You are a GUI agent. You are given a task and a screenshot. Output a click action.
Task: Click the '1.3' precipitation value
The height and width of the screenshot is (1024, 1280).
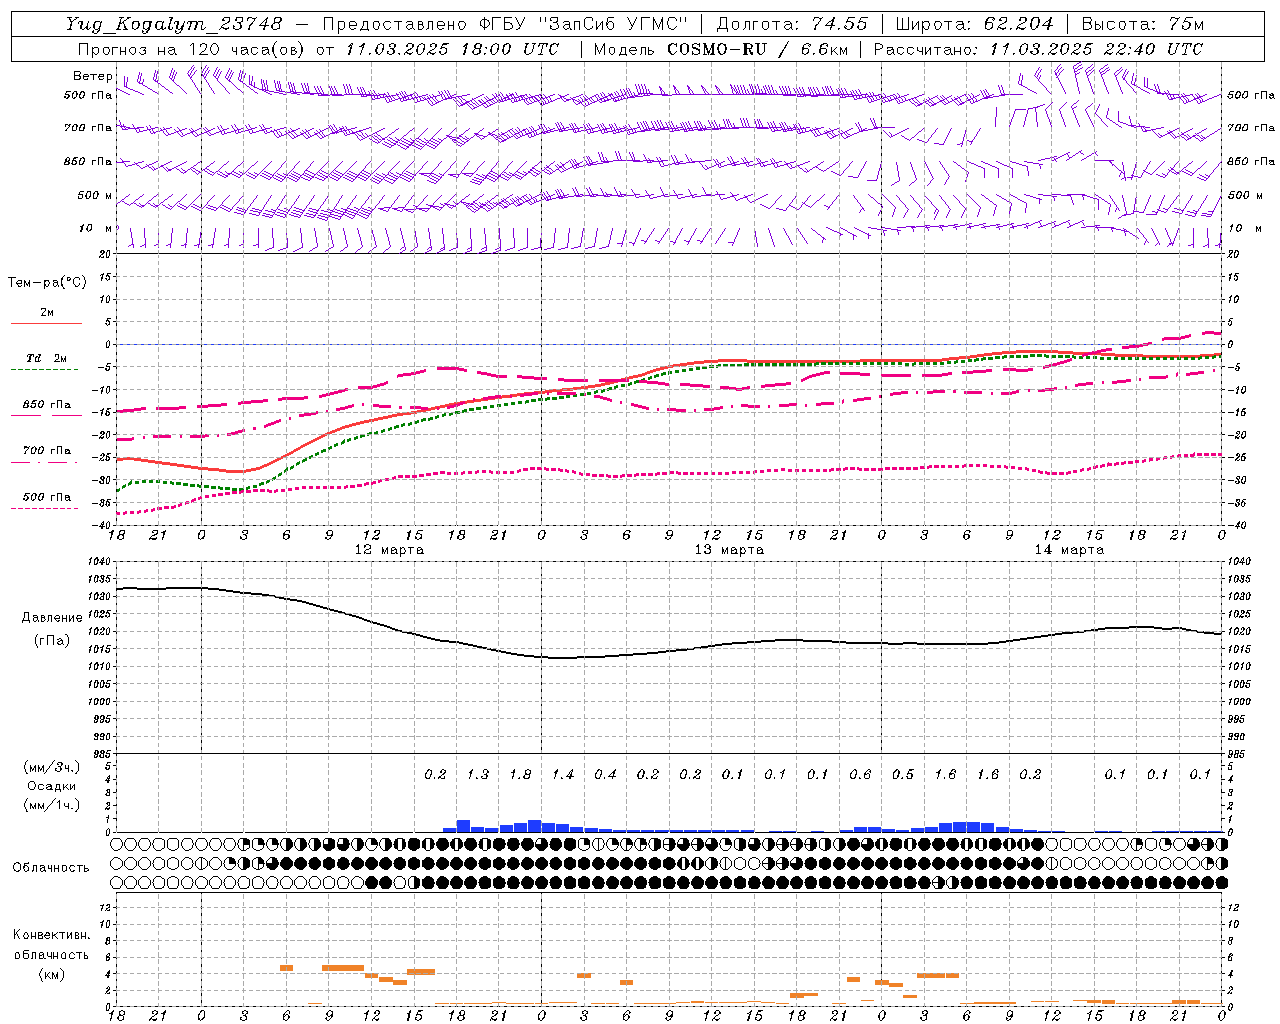tap(478, 775)
